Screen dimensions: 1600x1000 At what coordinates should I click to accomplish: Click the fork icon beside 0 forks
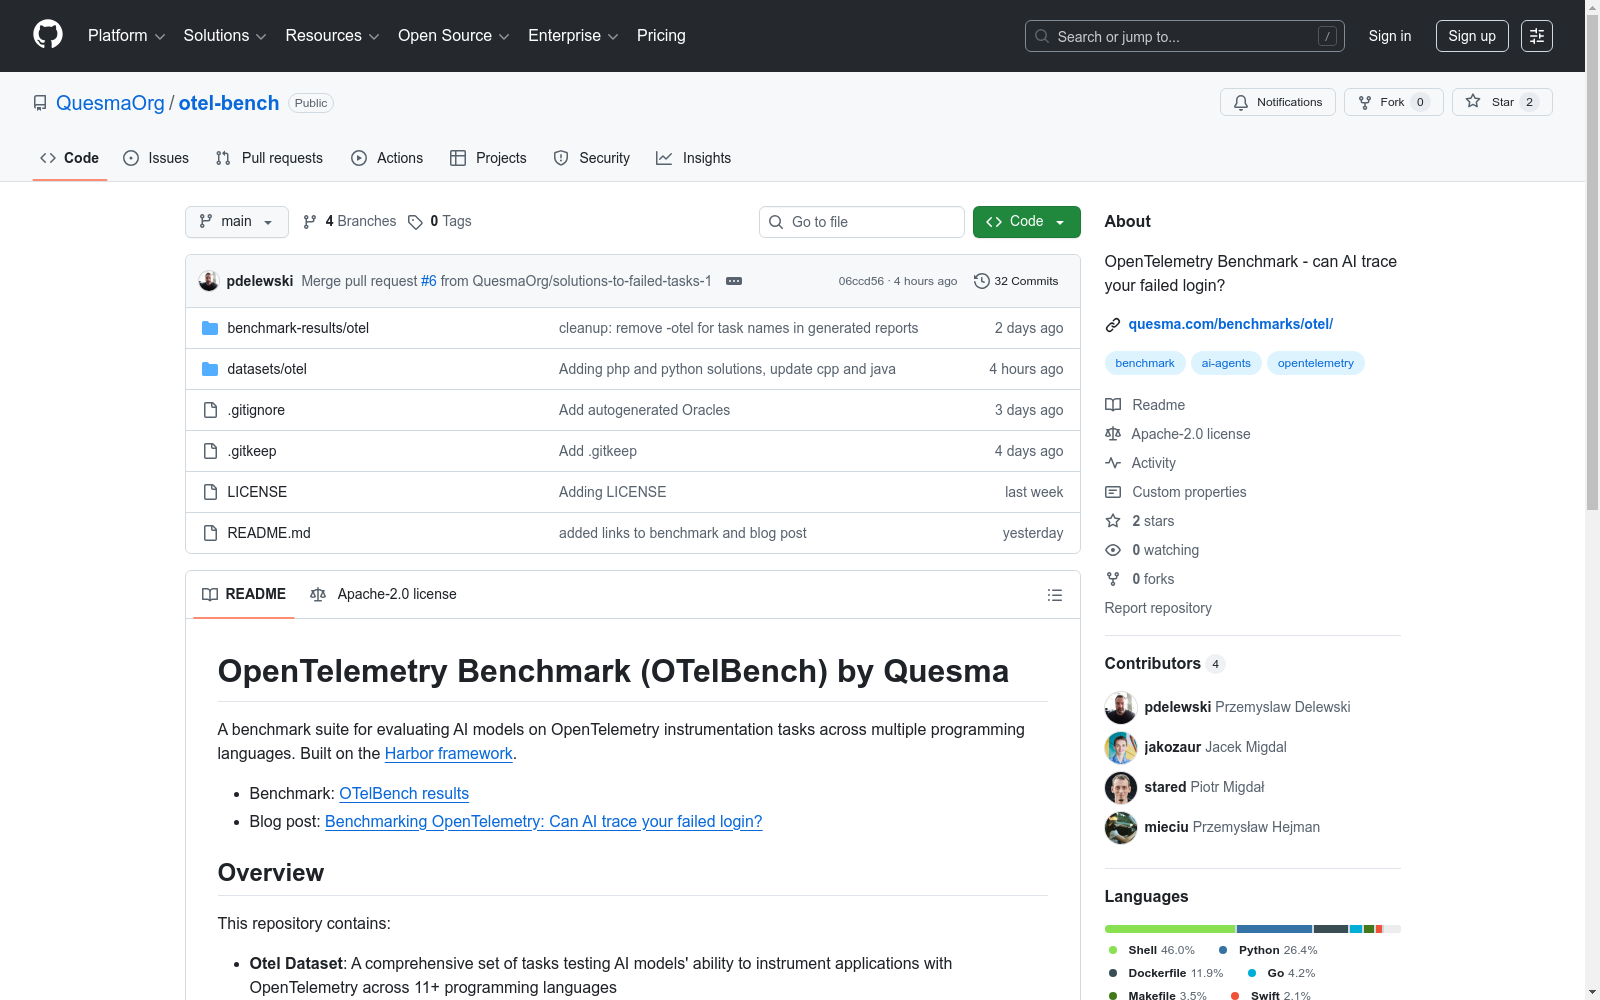pos(1113,579)
